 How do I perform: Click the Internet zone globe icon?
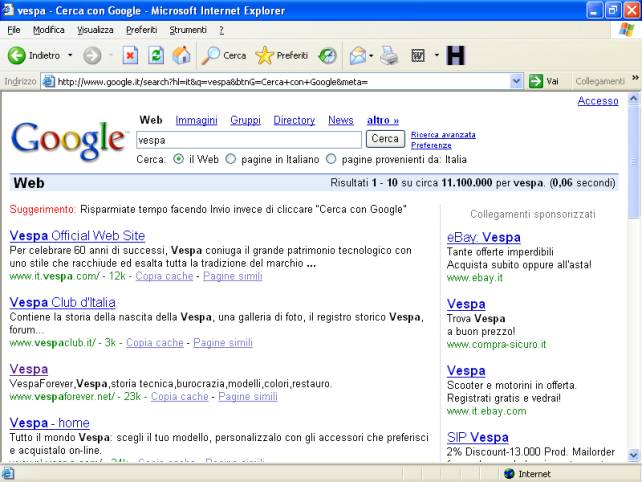click(x=509, y=474)
